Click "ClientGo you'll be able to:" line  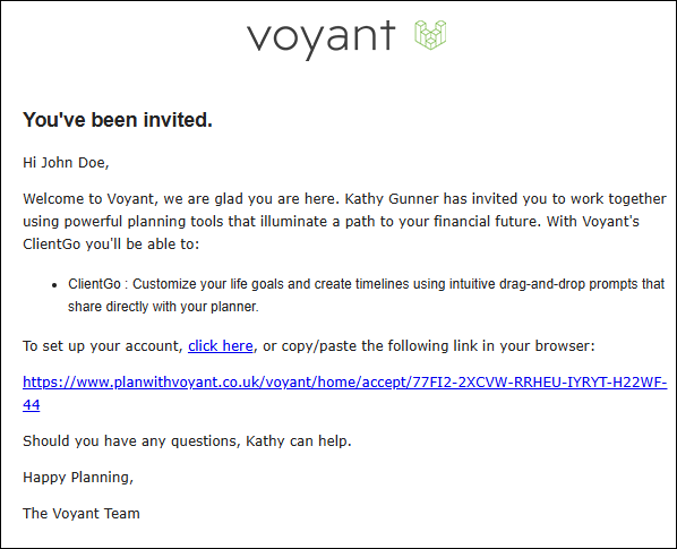click(111, 244)
